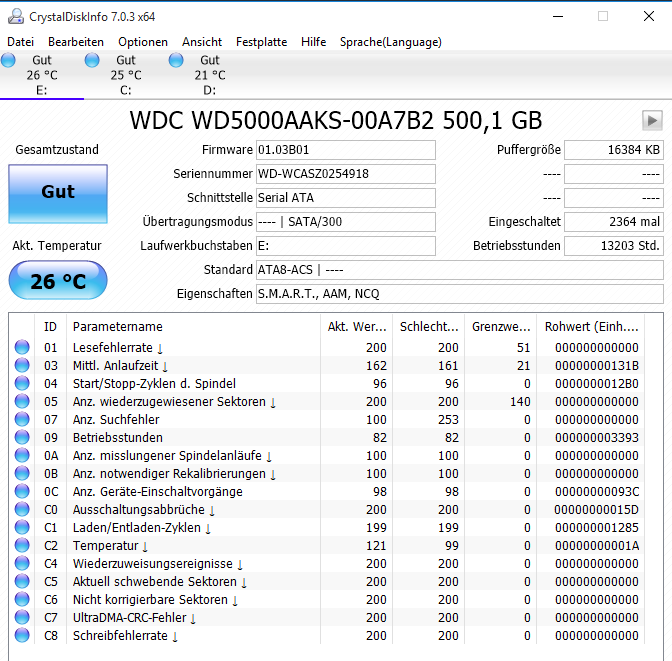Click status orb of Anz. wiederzugewiesener Sektoren
The height and width of the screenshot is (661, 672).
(22, 401)
